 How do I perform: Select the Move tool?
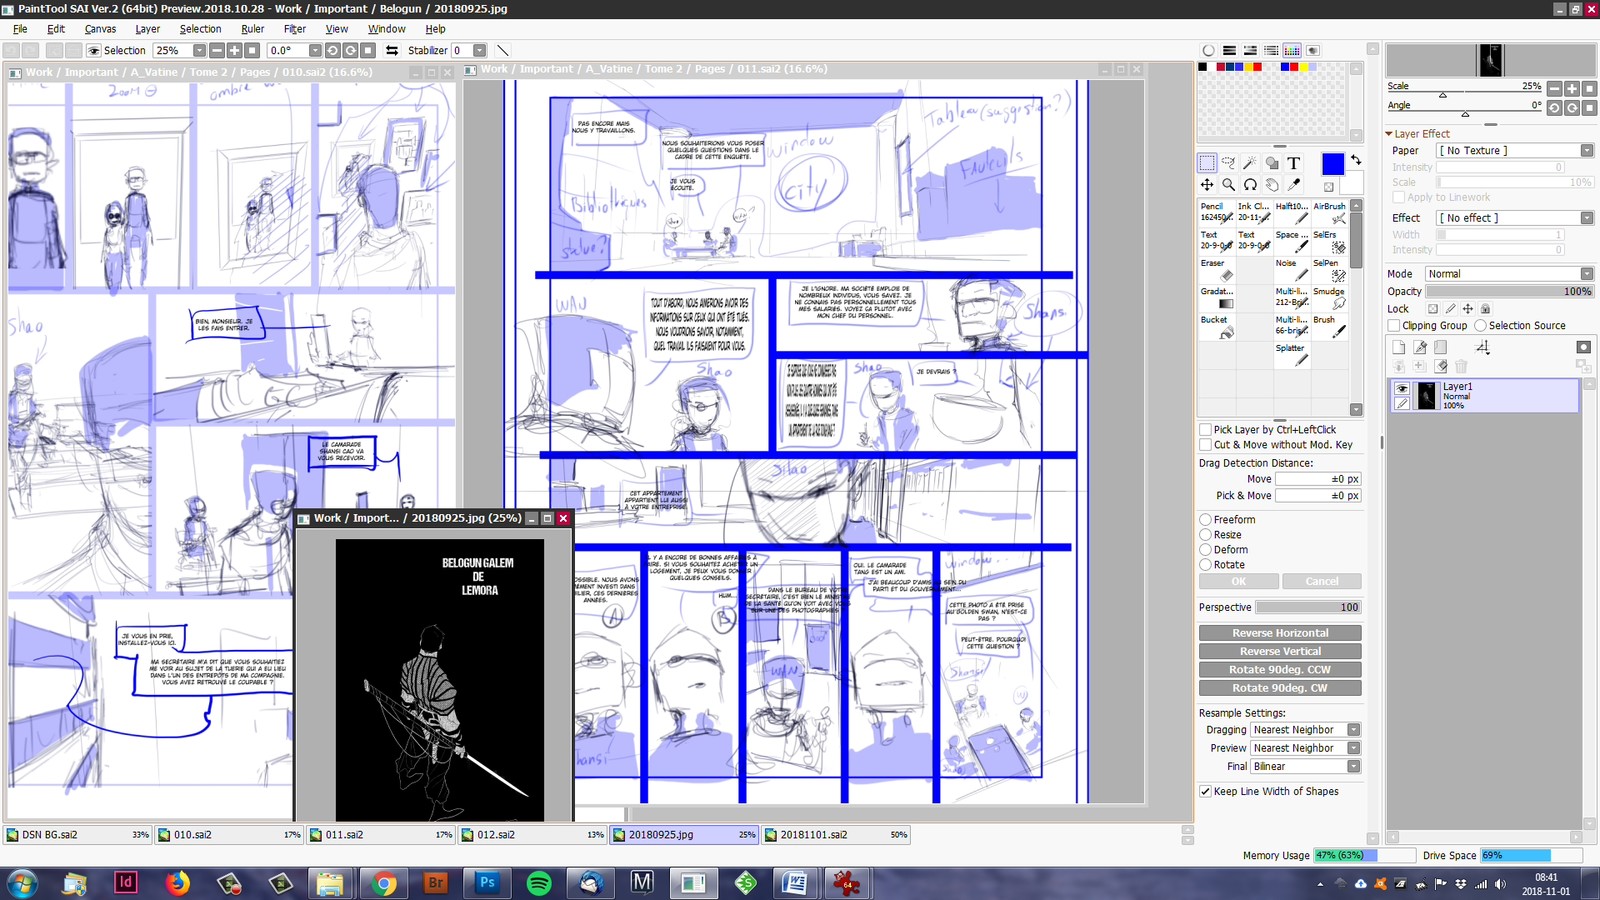point(1207,185)
